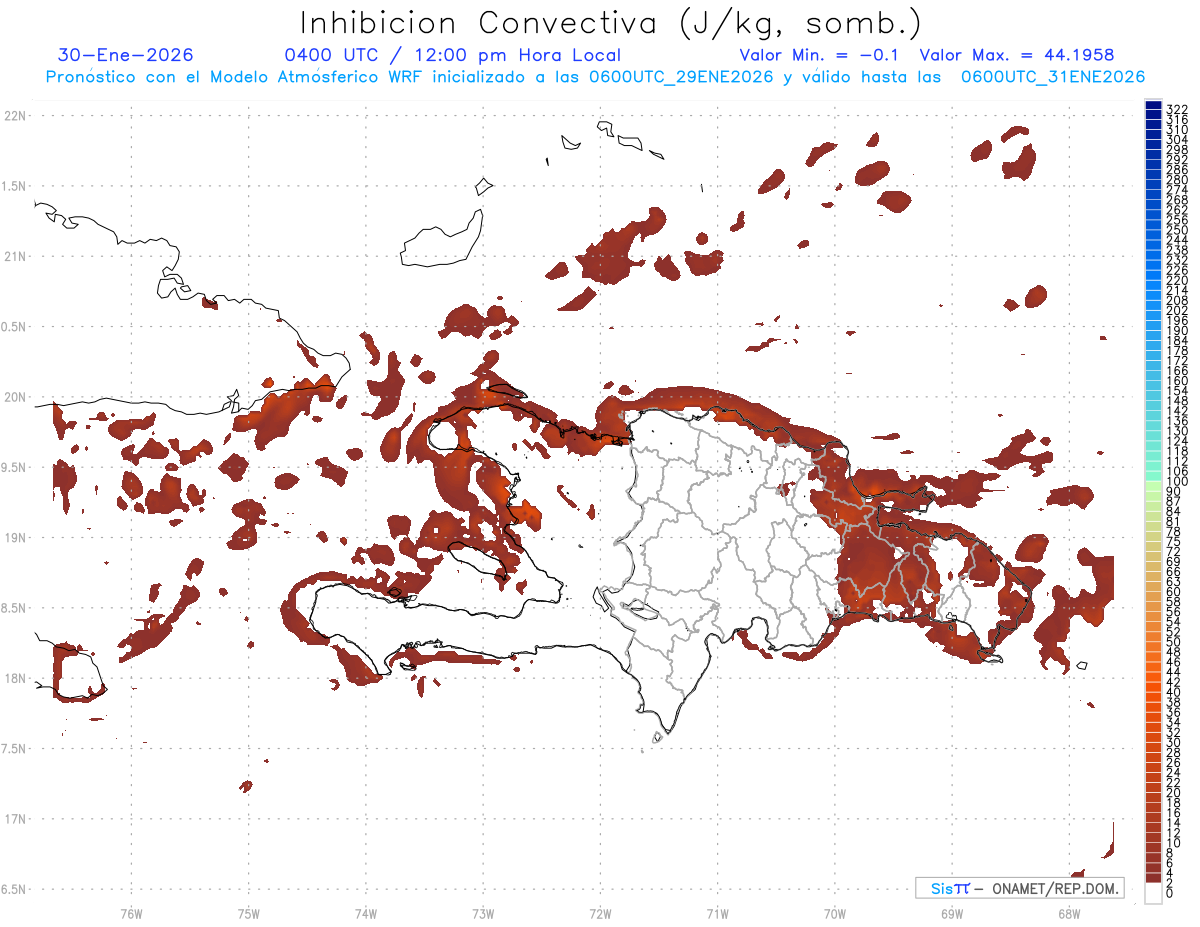
Task: Click the '22N' latitude label
Action: point(15,116)
